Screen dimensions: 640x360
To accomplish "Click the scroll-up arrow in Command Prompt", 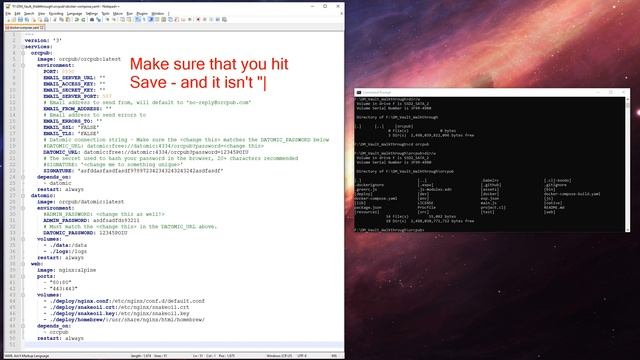I will (627, 99).
